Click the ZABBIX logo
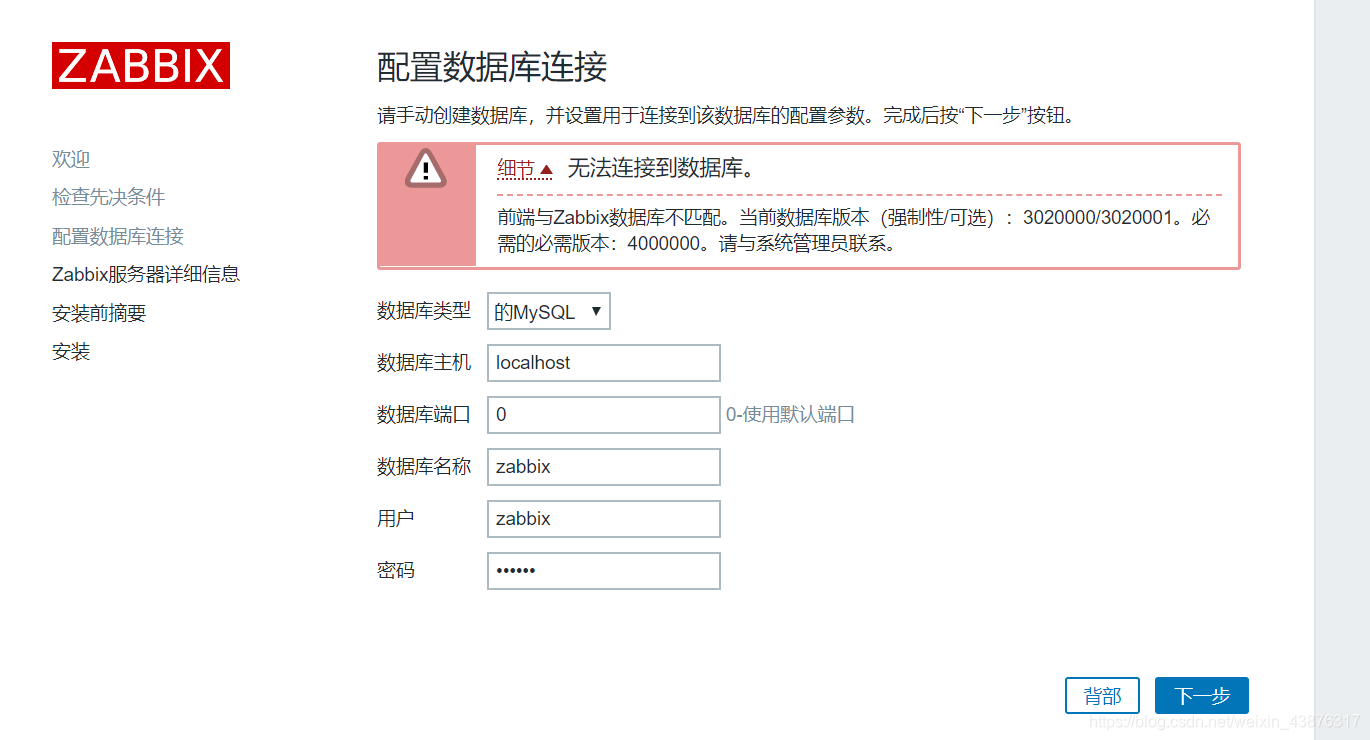 (x=140, y=65)
